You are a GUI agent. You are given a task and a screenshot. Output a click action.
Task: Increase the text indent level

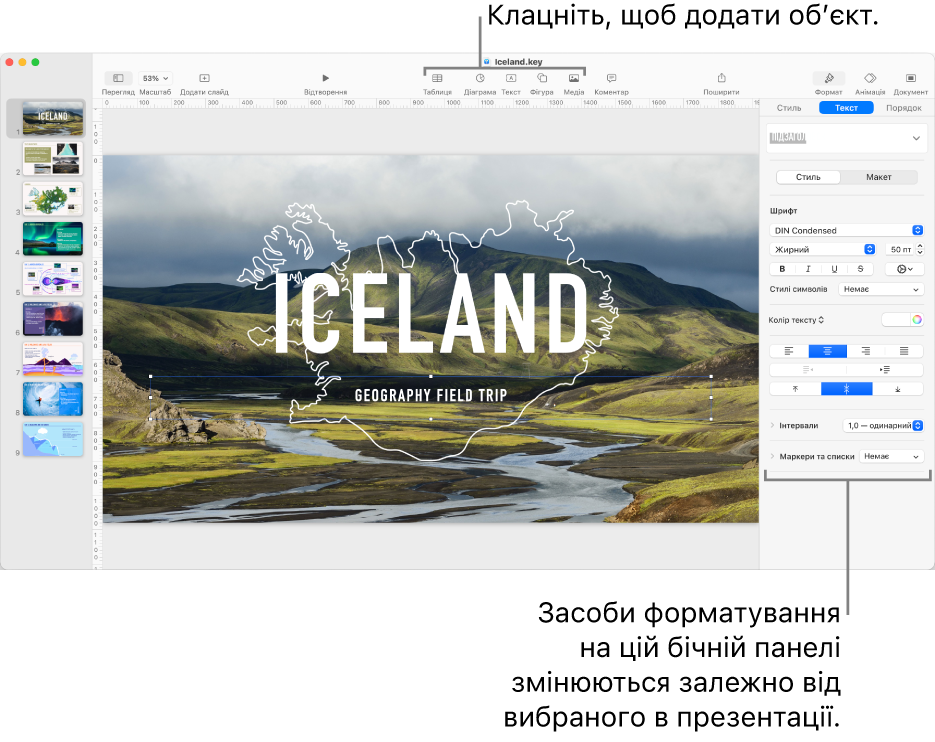[x=885, y=370]
